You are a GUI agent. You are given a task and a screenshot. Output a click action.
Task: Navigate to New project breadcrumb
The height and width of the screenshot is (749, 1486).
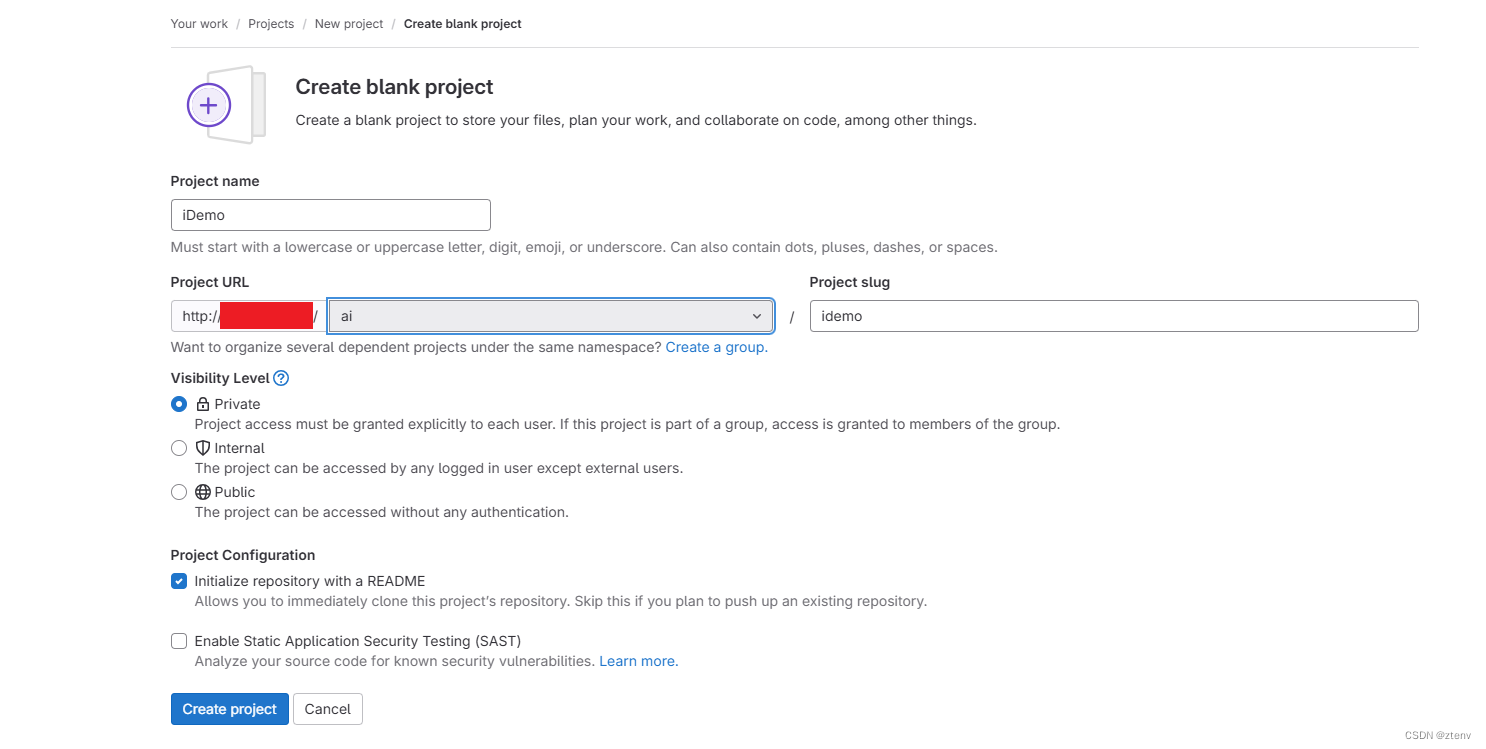[x=349, y=23]
